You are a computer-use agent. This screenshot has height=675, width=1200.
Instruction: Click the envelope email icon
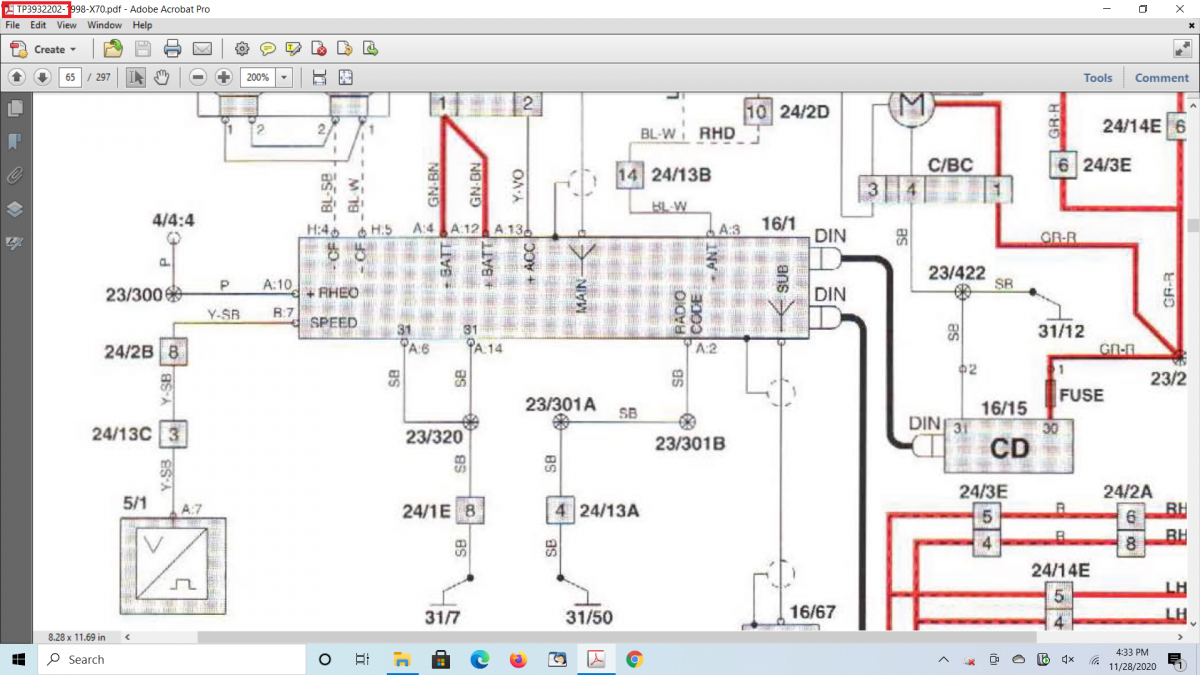click(x=202, y=49)
